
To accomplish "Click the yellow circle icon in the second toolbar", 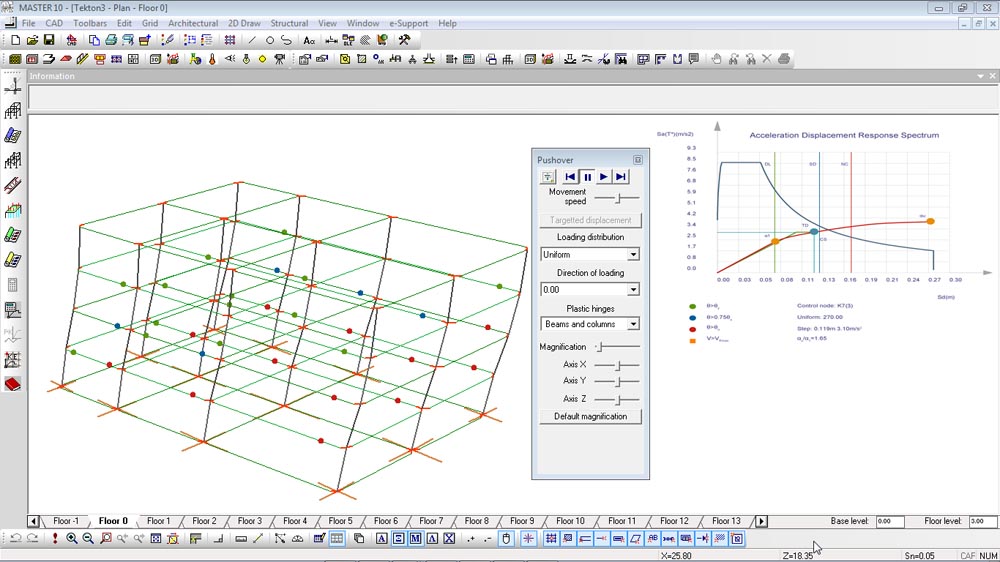I will pos(262,59).
